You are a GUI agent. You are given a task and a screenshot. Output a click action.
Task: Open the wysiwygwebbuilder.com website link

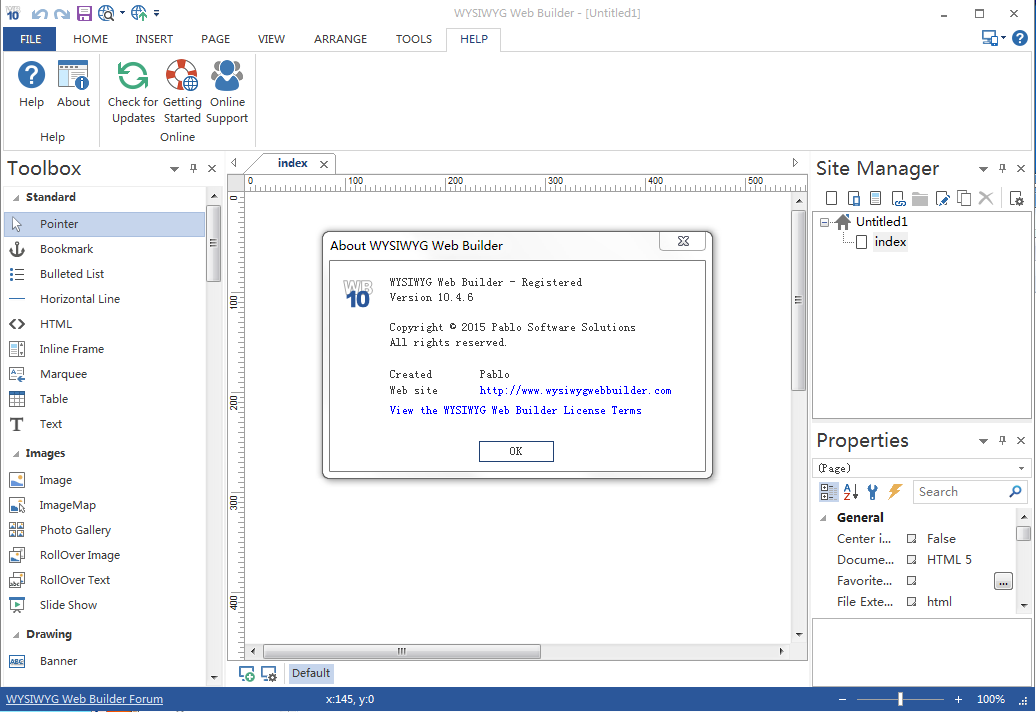[575, 391]
